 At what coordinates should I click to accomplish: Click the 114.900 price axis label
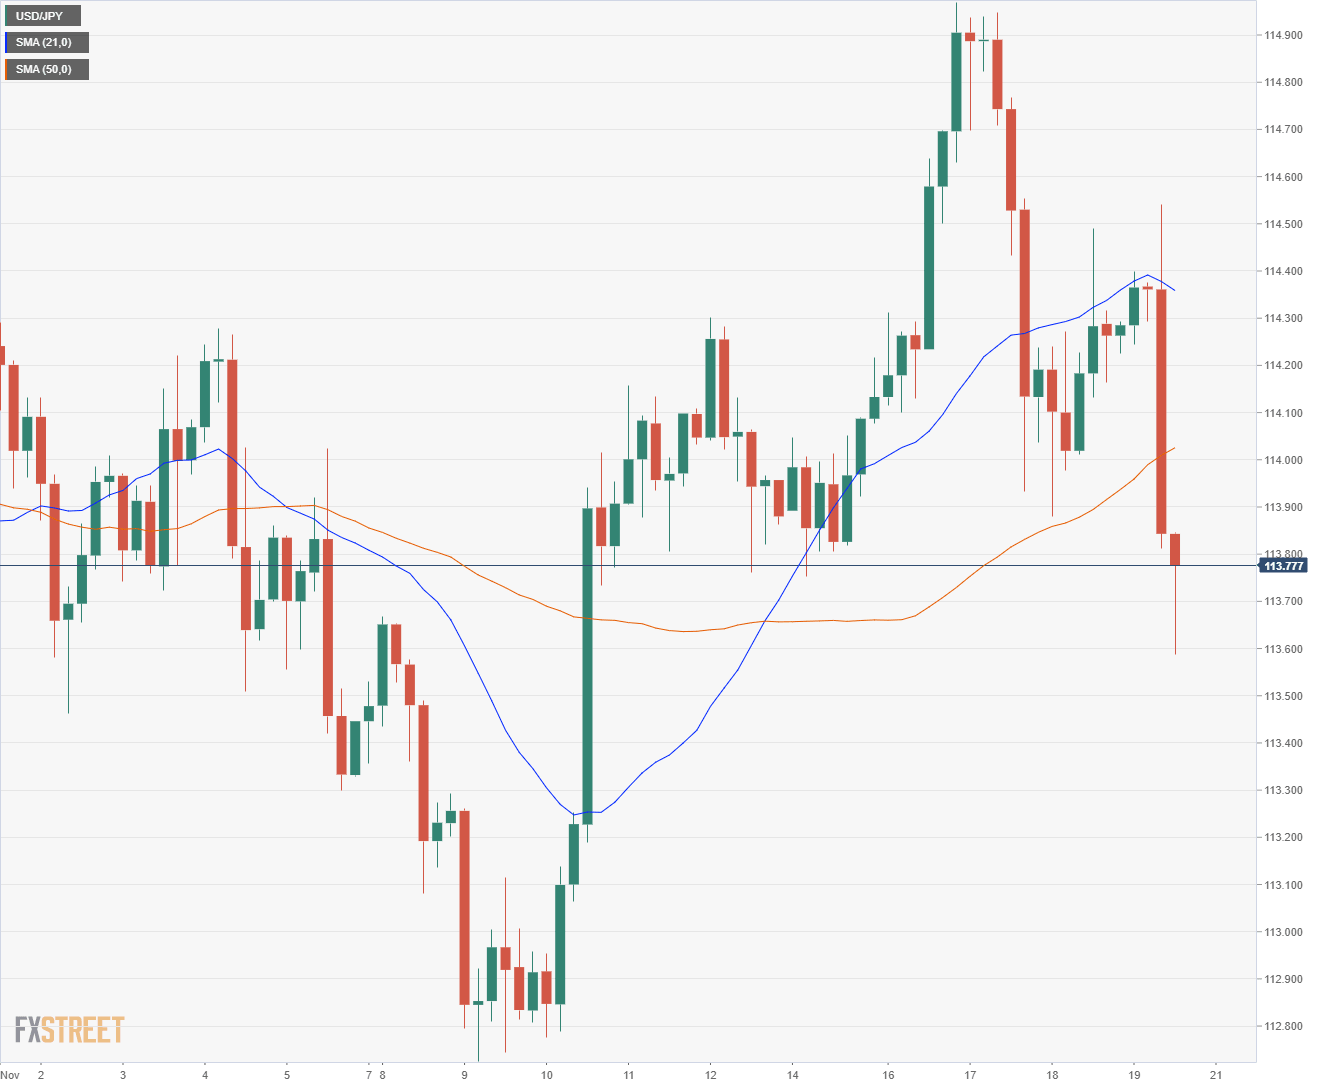pos(1283,36)
